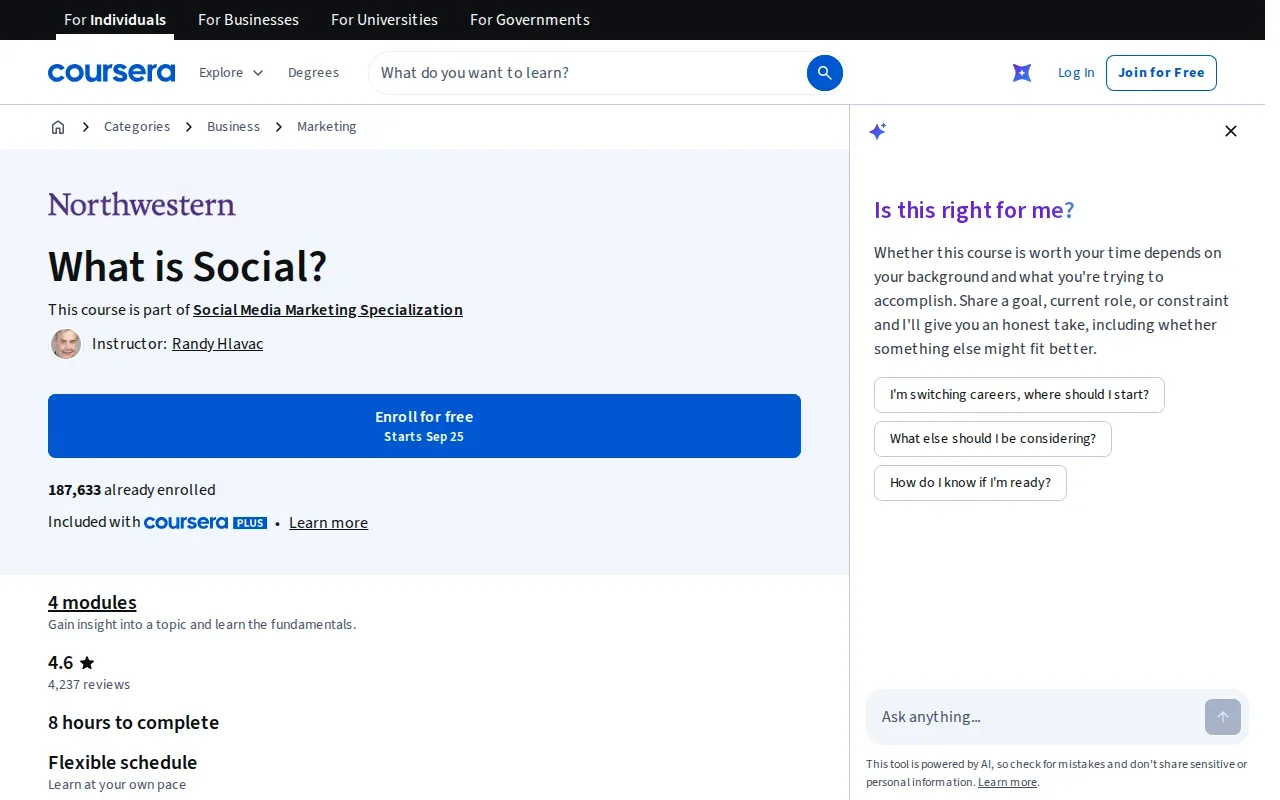The height and width of the screenshot is (800, 1280).
Task: Click the Coursera logo
Action: [x=111, y=73]
